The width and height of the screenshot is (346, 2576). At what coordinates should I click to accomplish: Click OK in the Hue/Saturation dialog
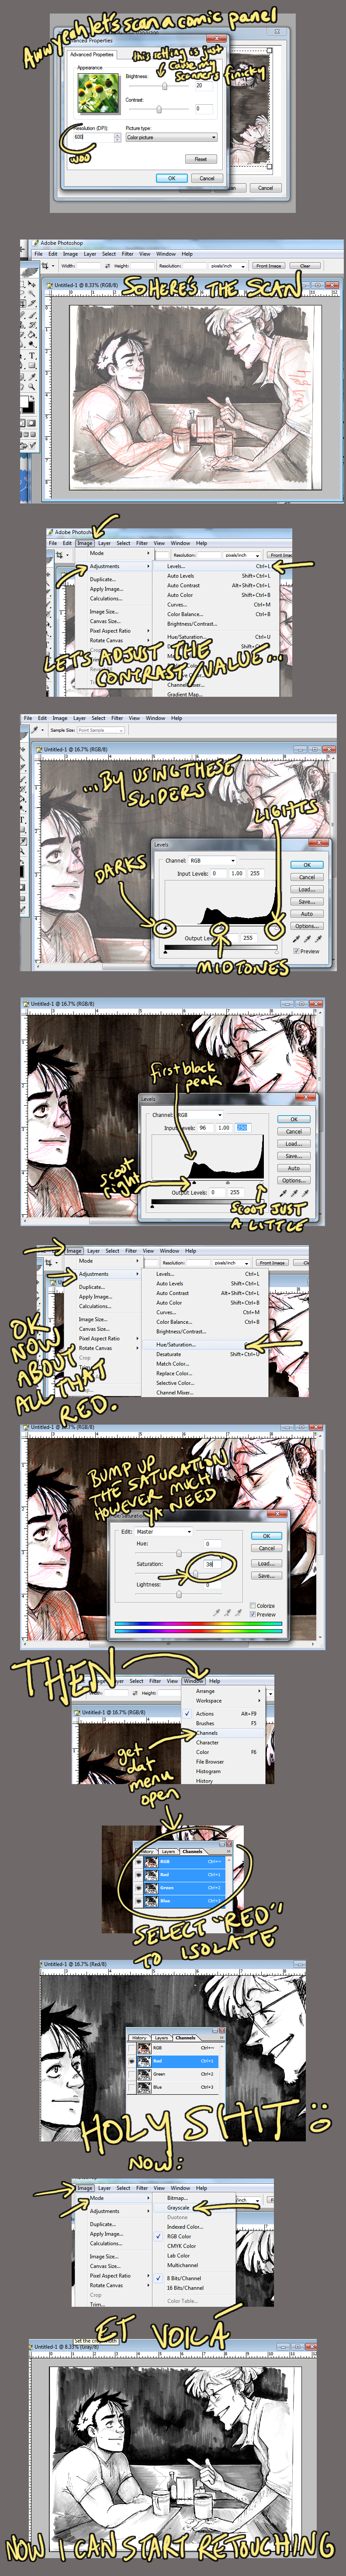coord(266,1536)
